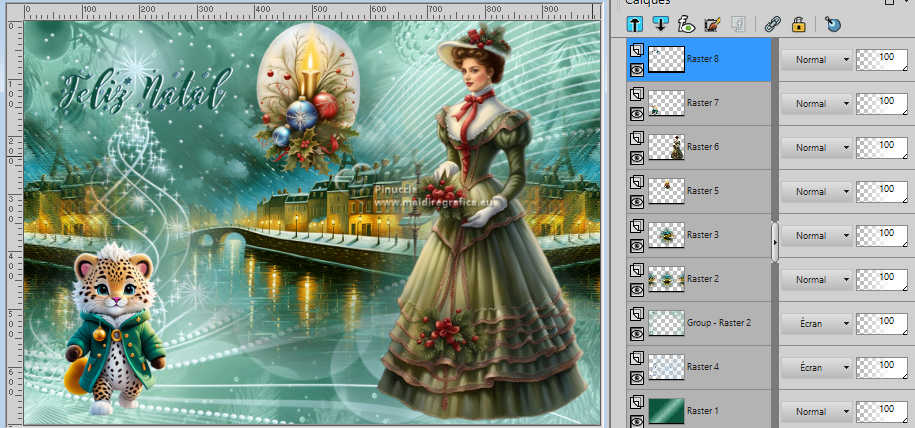Viewport: 915px width, 428px height.
Task: Hide the Raster 8 layer with its eye
Action: tap(637, 69)
